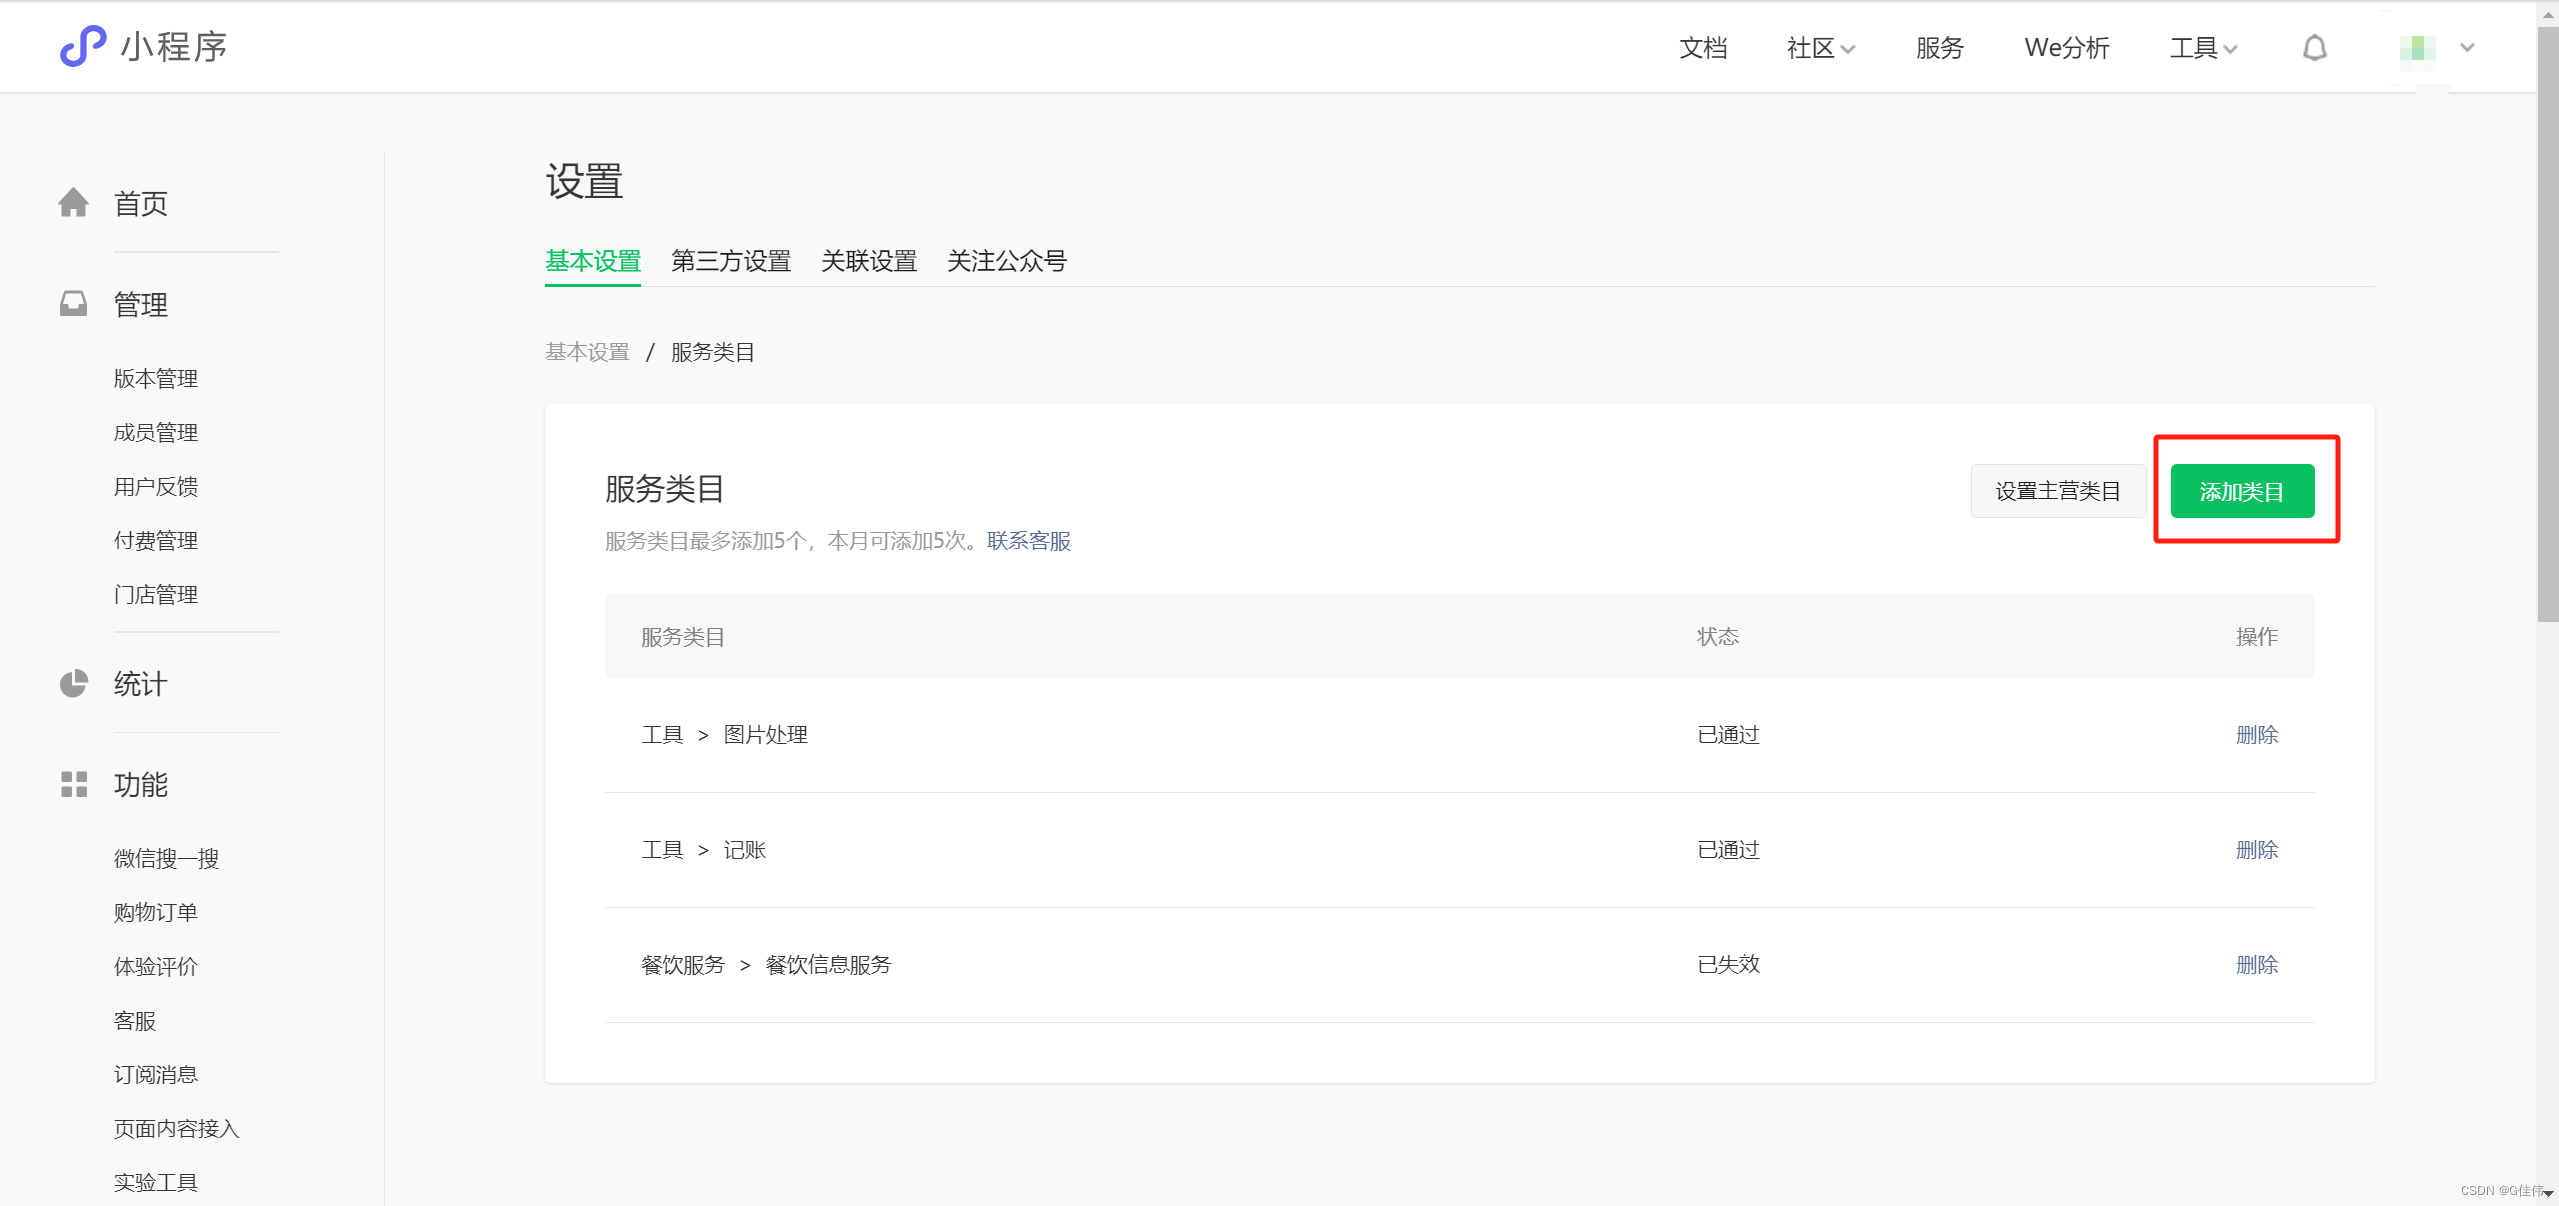Image resolution: width=2559 pixels, height=1206 pixels.
Task: Switch to the 关联设置 tab
Action: (868, 261)
